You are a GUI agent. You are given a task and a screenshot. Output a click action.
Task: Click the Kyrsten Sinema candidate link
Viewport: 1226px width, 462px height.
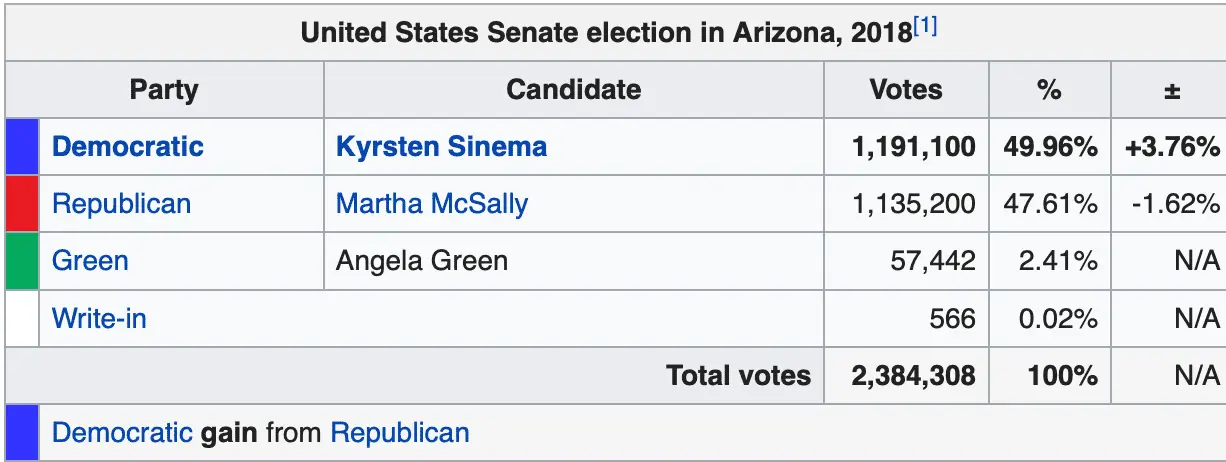tap(441, 147)
